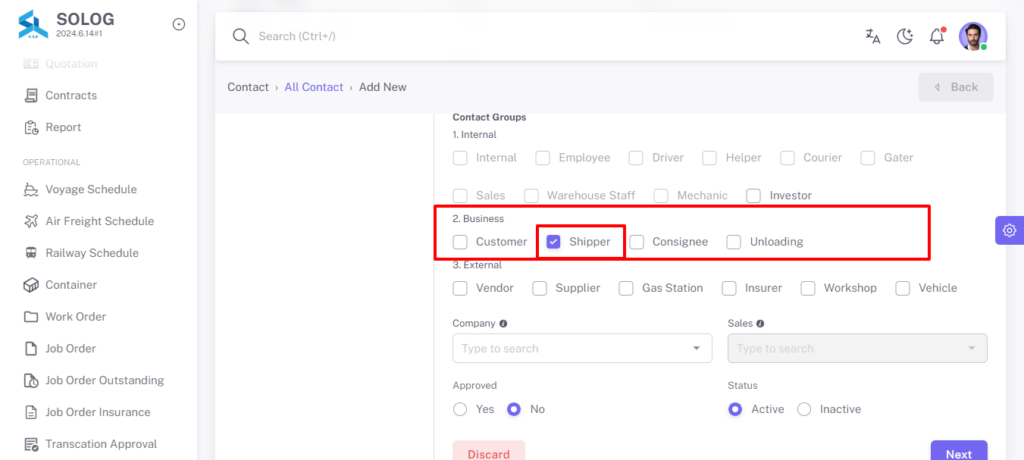The height and width of the screenshot is (460, 1024).
Task: Check the Consignee checkbox
Action: [x=637, y=242]
